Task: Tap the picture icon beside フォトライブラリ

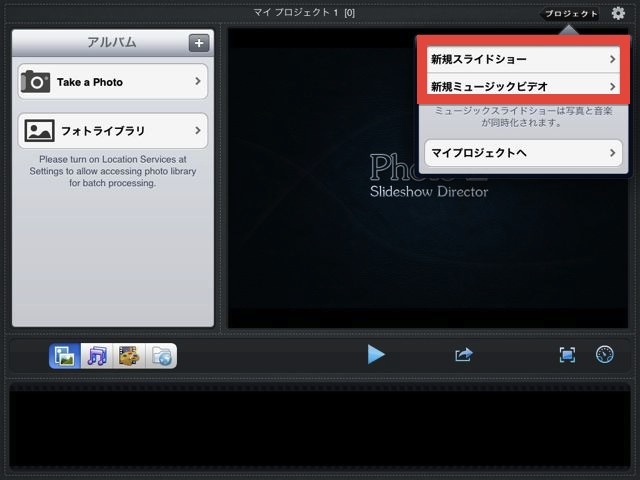Action: click(x=39, y=131)
